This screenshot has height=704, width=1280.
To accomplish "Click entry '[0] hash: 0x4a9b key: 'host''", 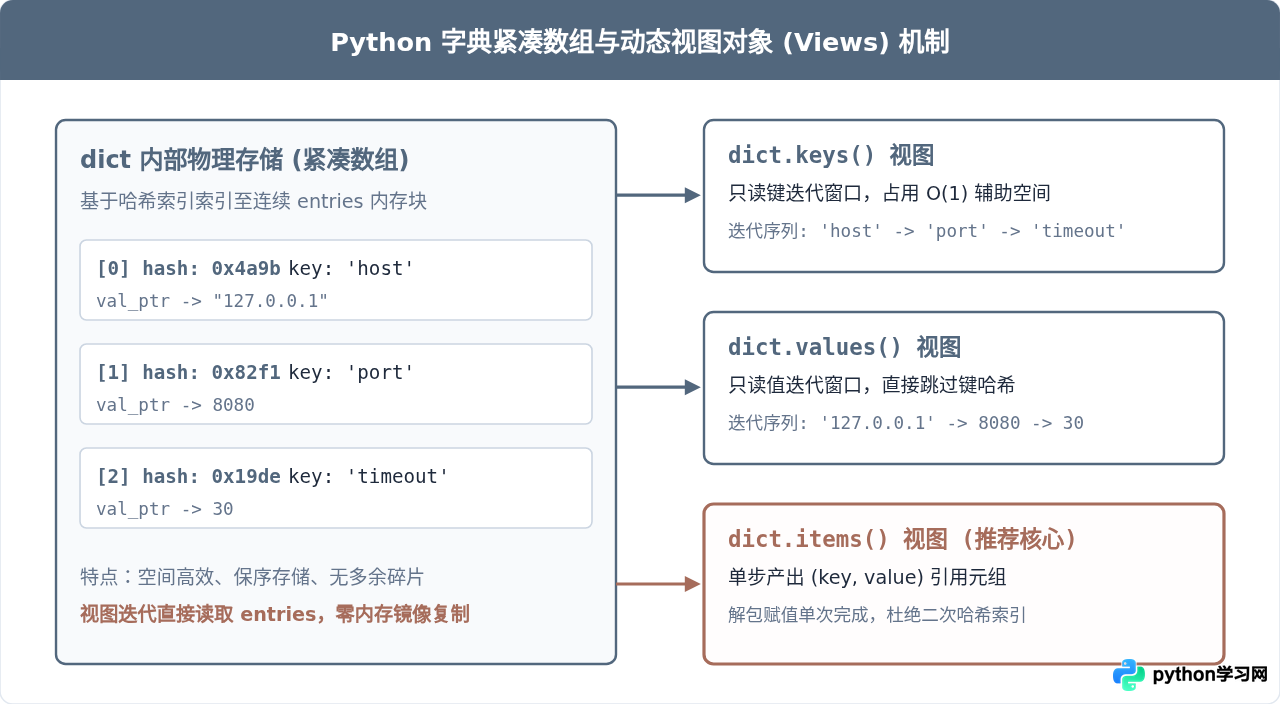I will point(255,269).
